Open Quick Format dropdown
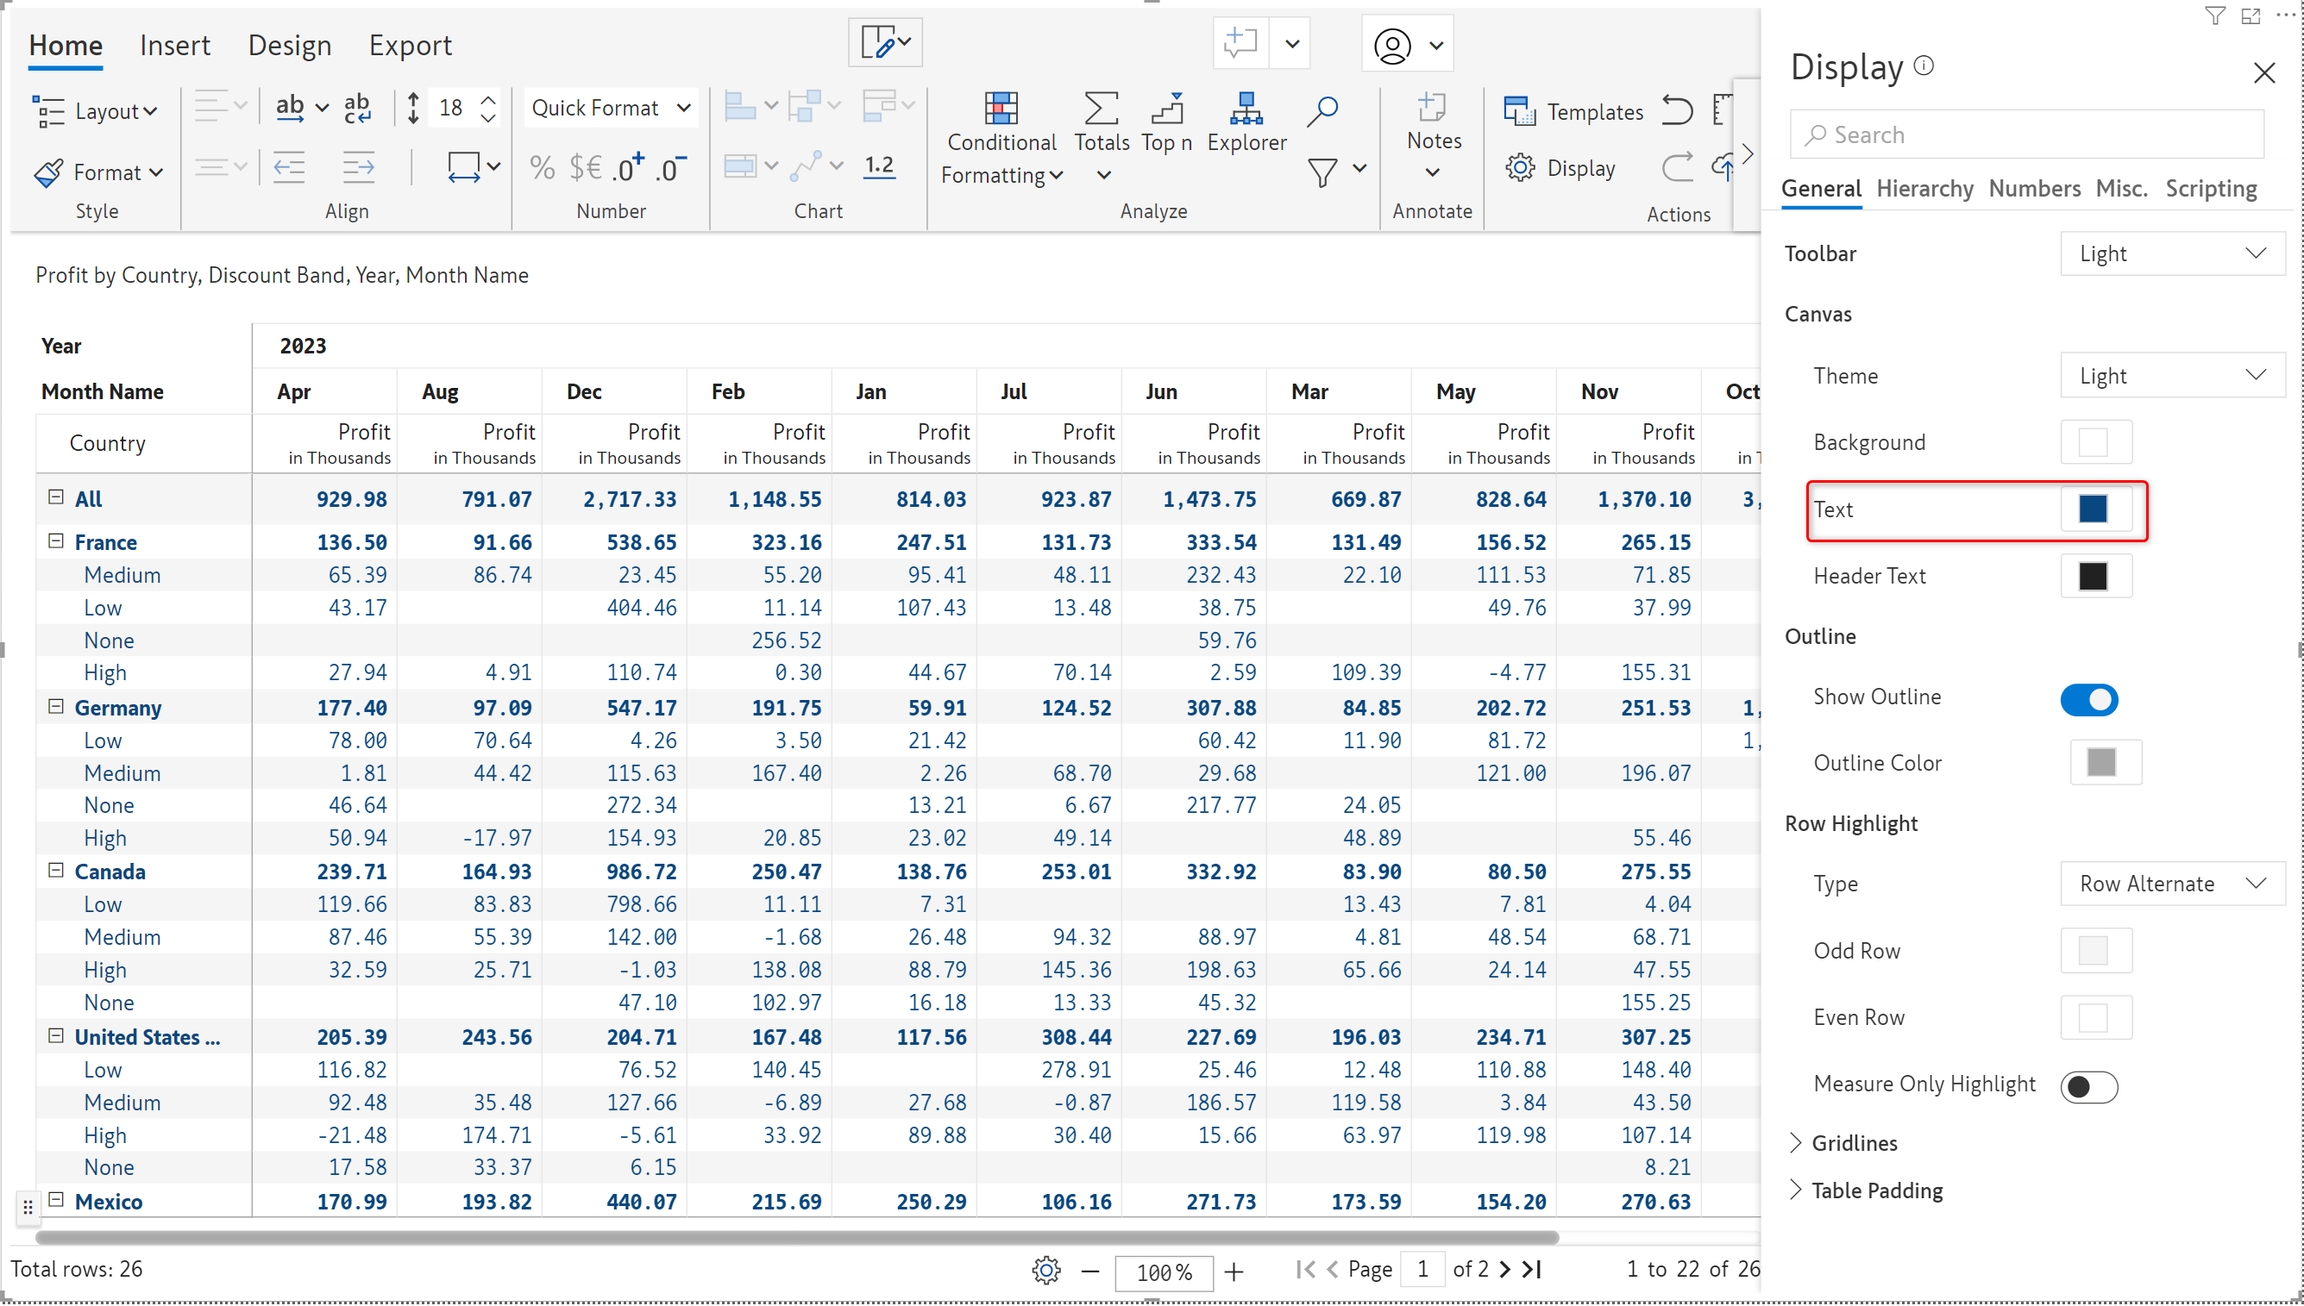2304x1306 pixels. coord(610,108)
